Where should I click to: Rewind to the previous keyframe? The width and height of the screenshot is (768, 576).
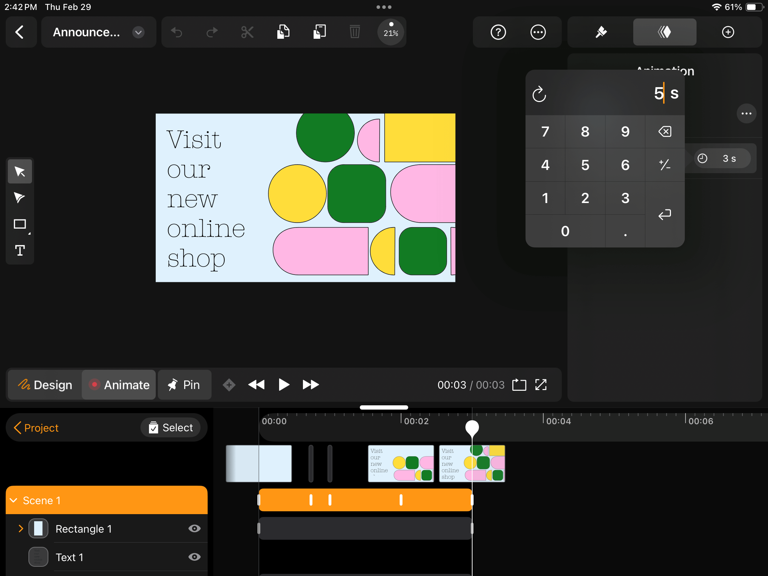pos(256,385)
